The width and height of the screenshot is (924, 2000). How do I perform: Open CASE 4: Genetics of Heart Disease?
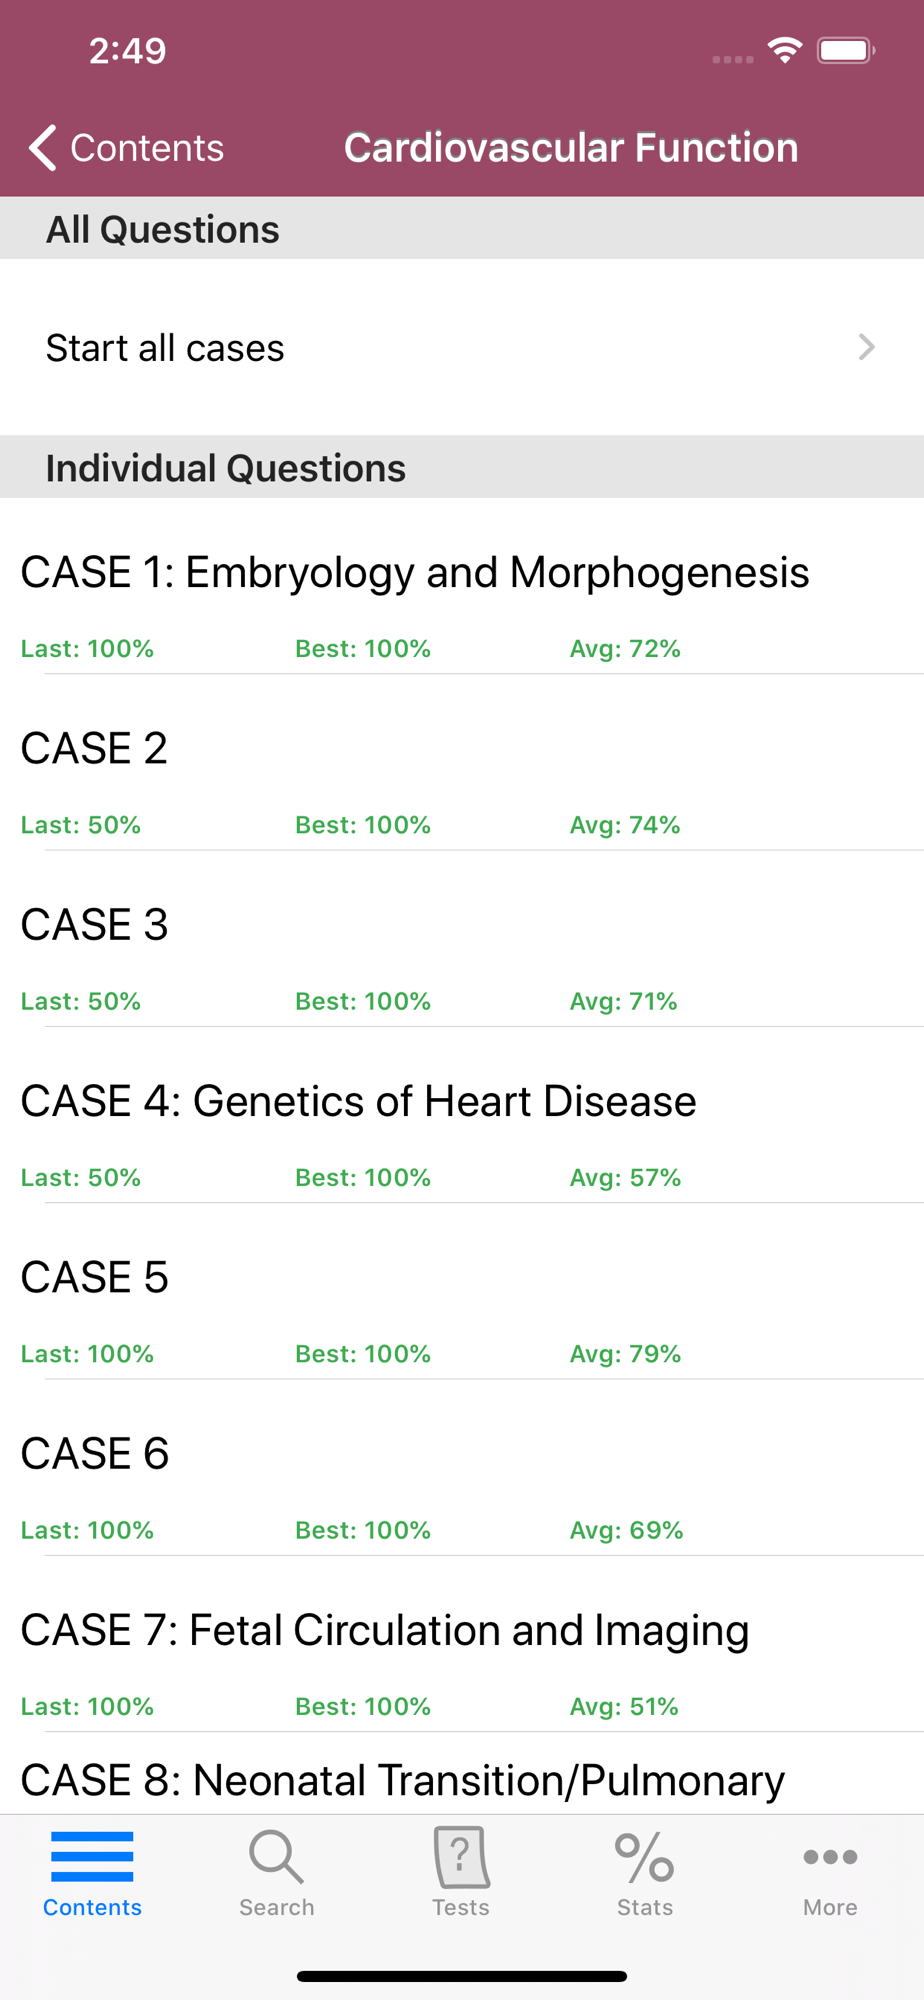tap(358, 1102)
